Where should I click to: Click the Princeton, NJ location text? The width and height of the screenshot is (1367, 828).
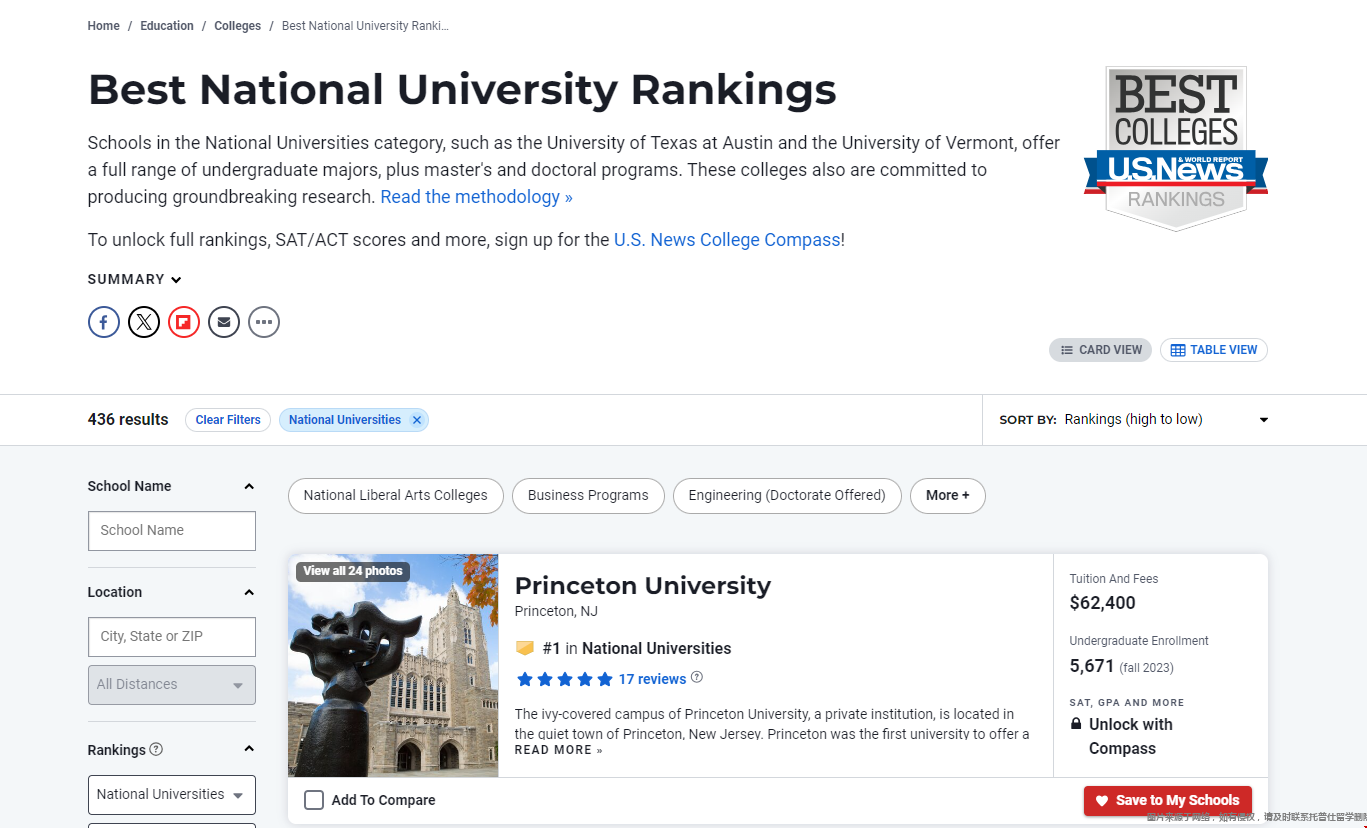click(556, 611)
